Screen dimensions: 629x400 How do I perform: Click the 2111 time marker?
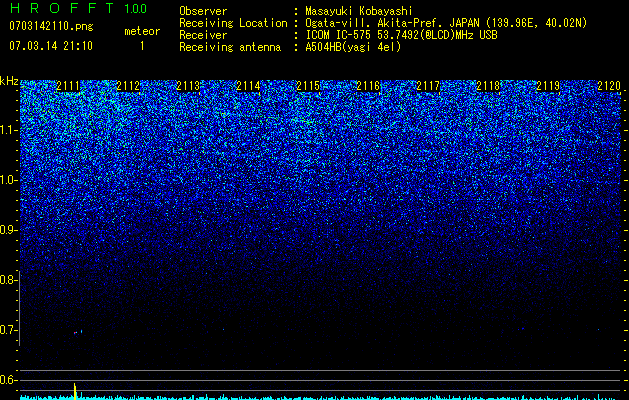pos(68,86)
